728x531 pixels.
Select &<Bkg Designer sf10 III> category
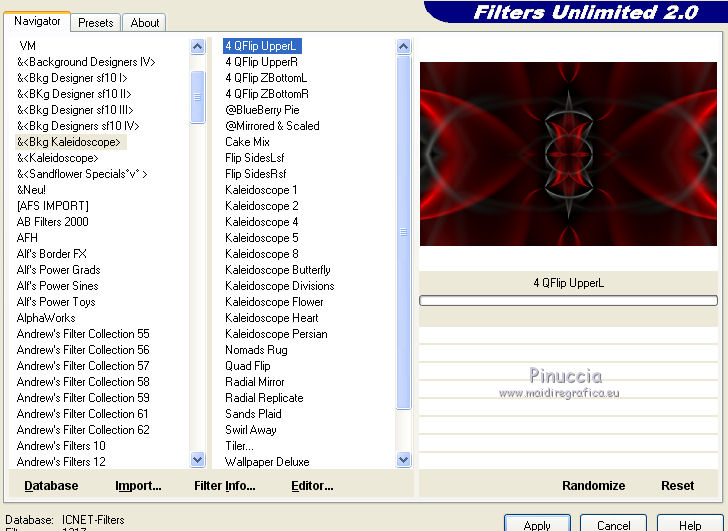pyautogui.click(x=75, y=110)
